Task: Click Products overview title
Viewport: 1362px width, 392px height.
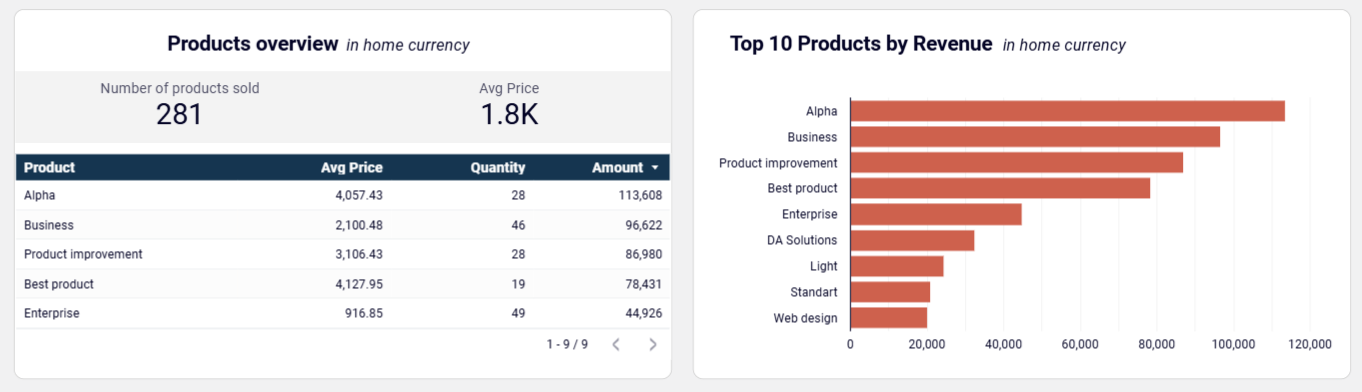Action: point(253,44)
